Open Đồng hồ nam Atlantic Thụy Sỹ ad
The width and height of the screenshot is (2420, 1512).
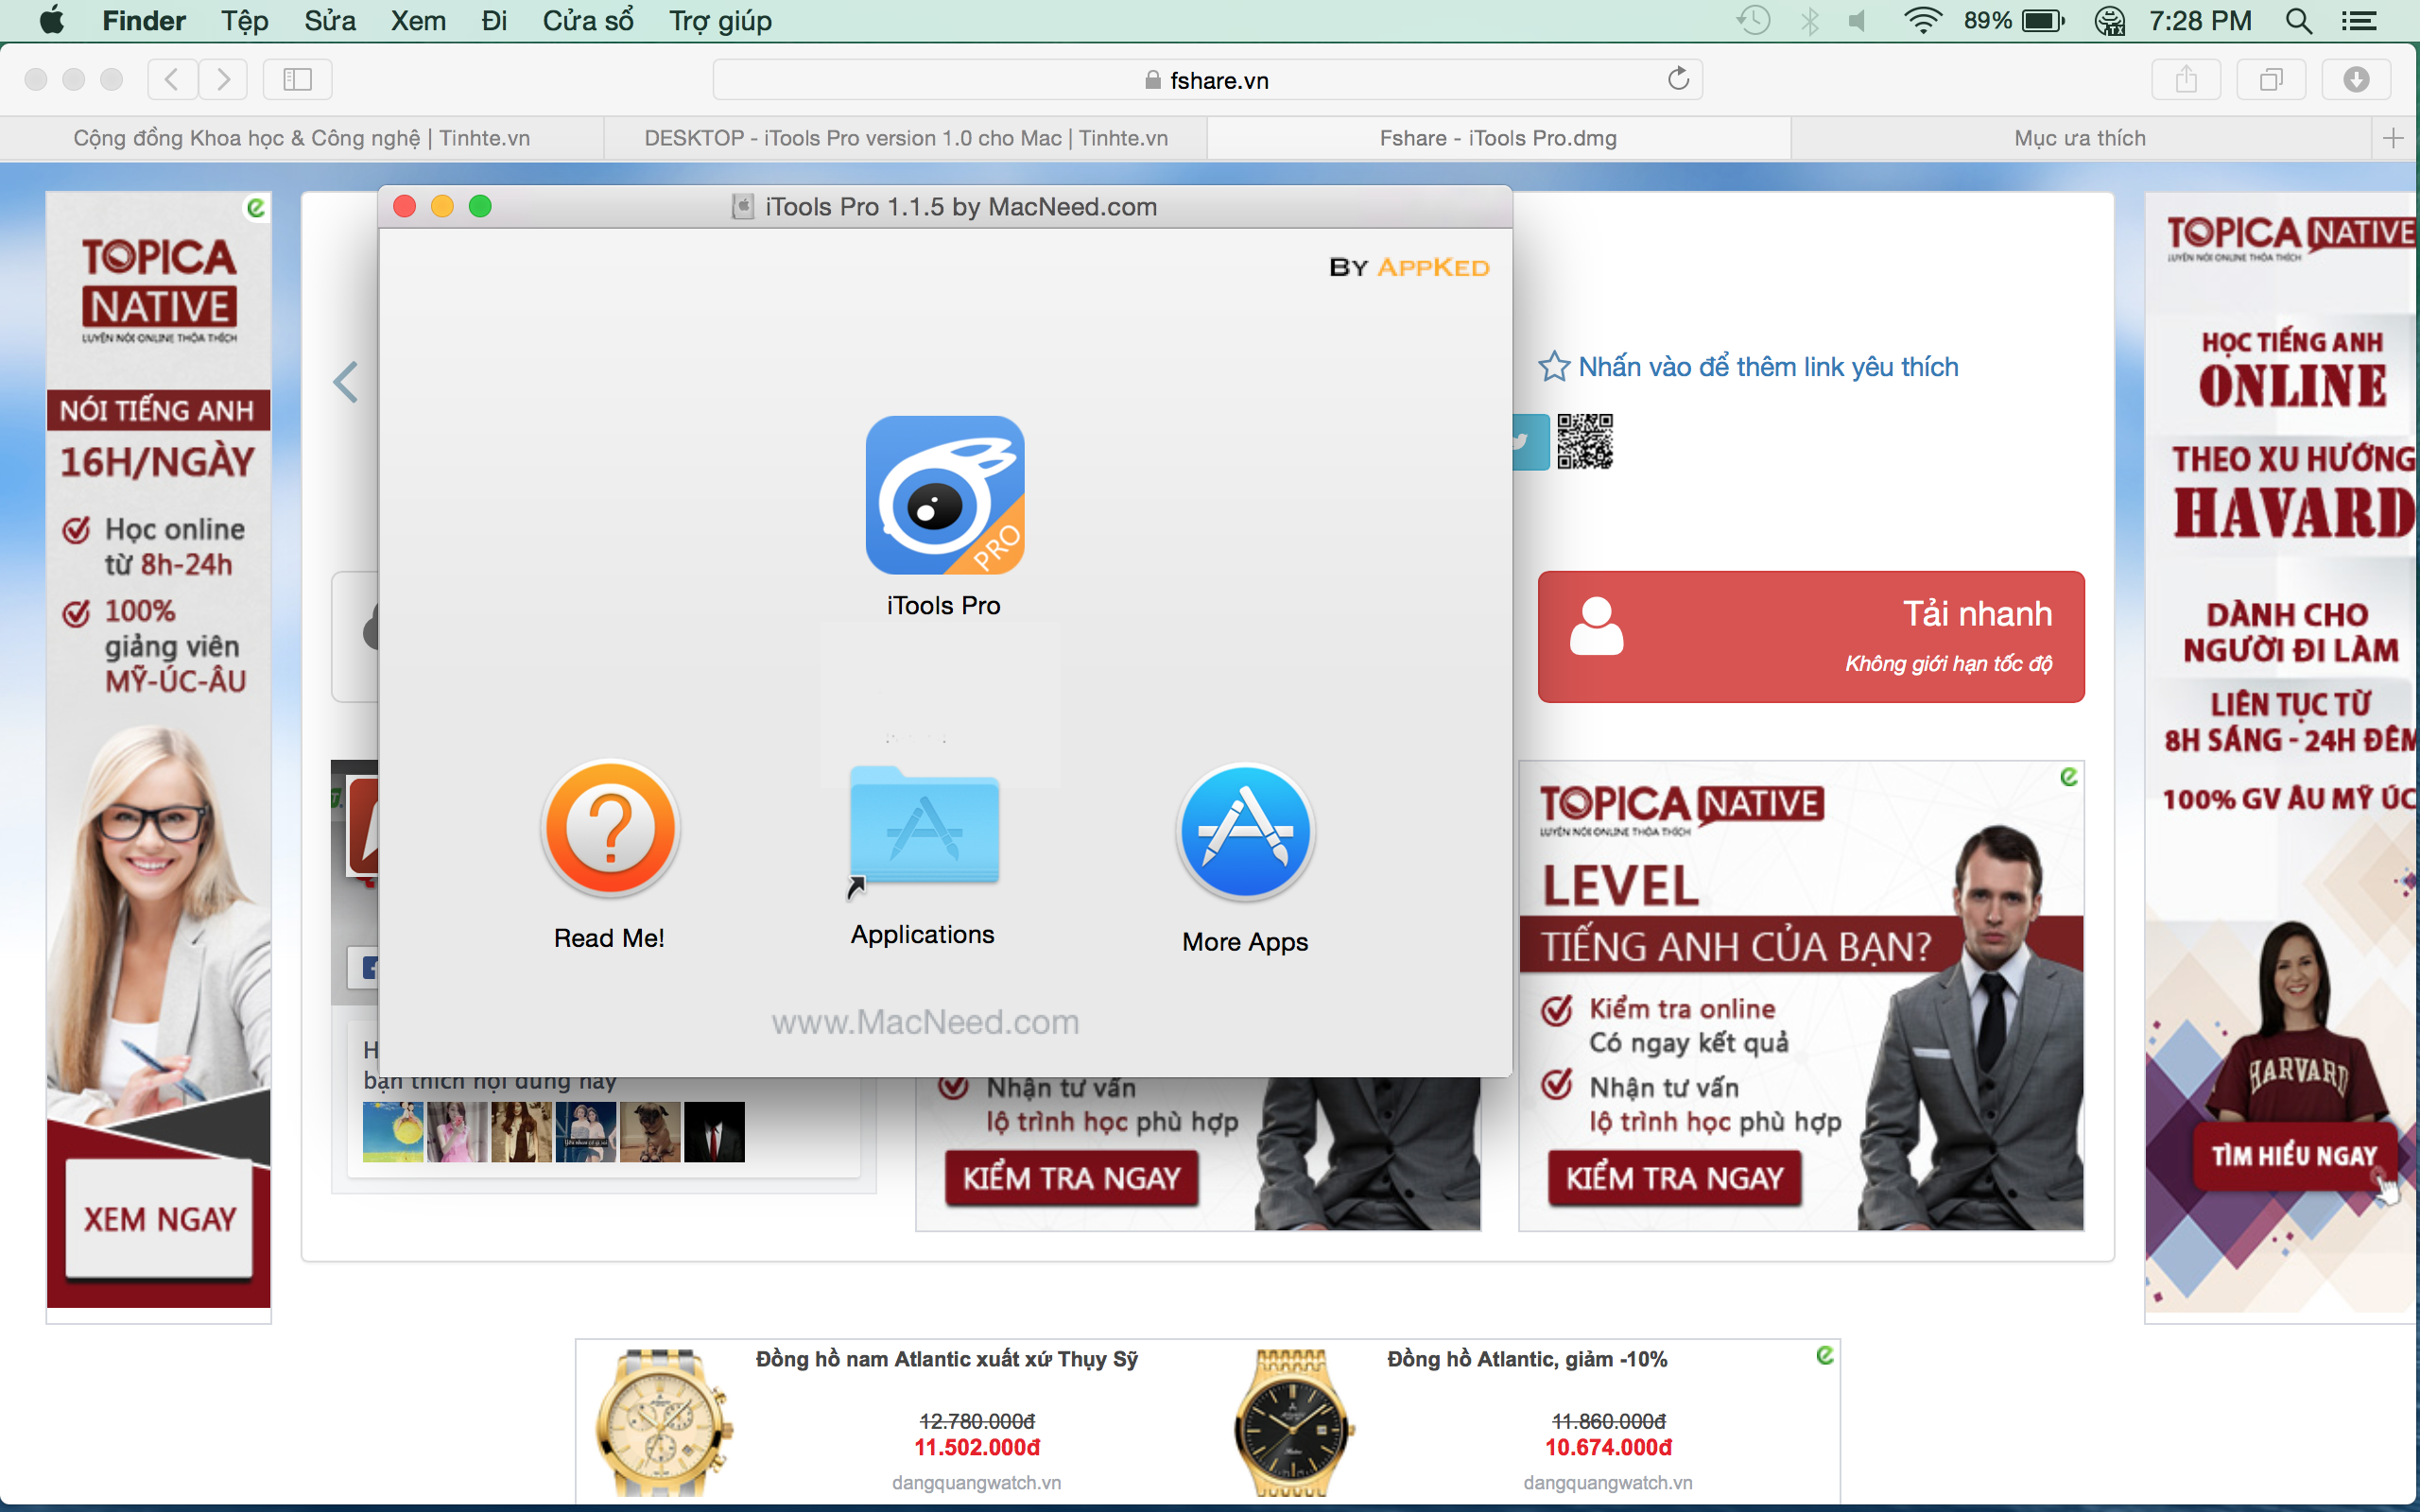click(947, 1359)
